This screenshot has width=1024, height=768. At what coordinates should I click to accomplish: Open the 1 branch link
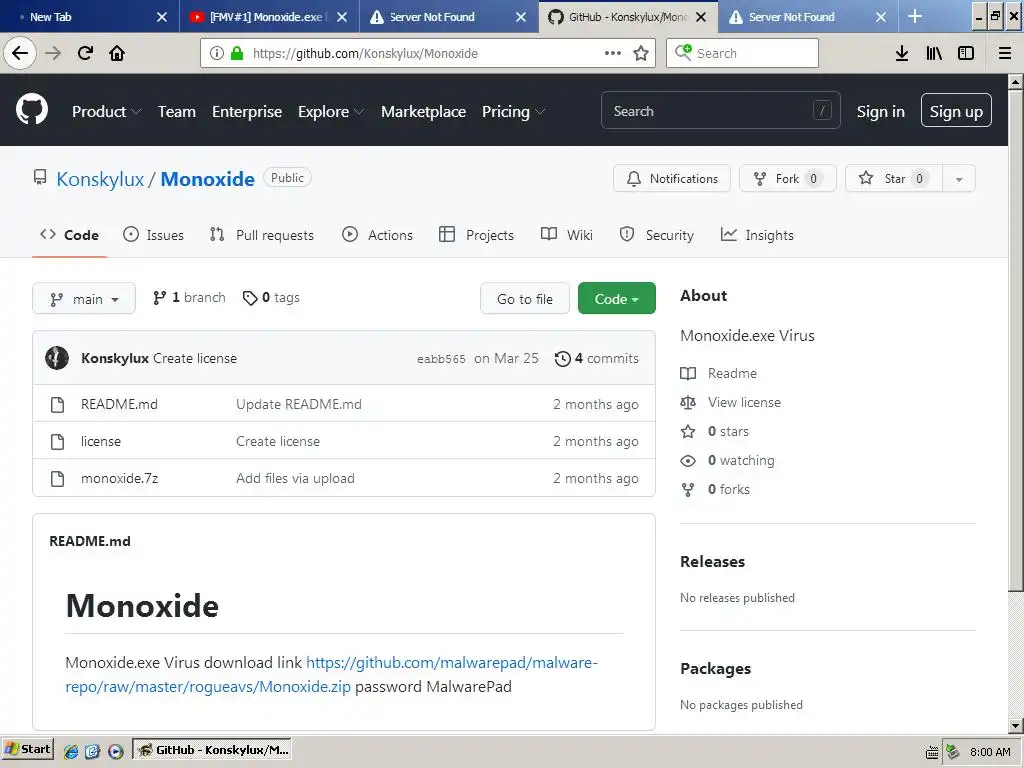[x=189, y=298]
